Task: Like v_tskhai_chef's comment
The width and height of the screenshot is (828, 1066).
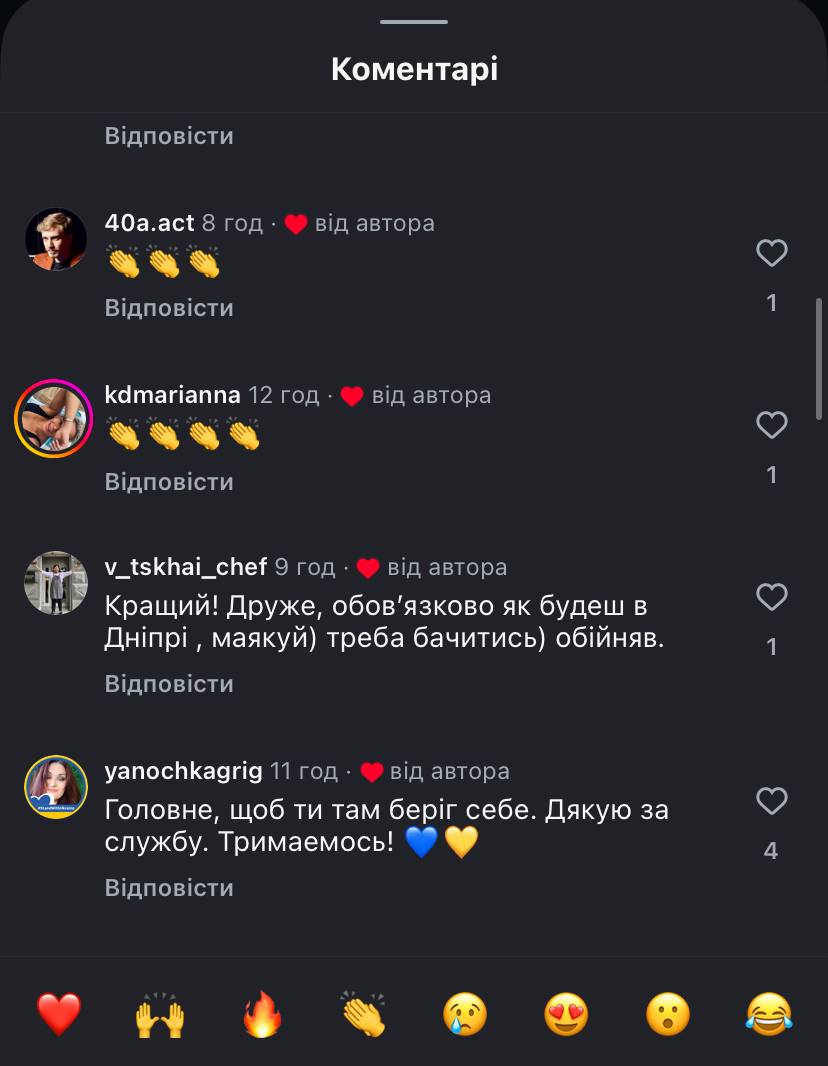Action: coord(771,598)
